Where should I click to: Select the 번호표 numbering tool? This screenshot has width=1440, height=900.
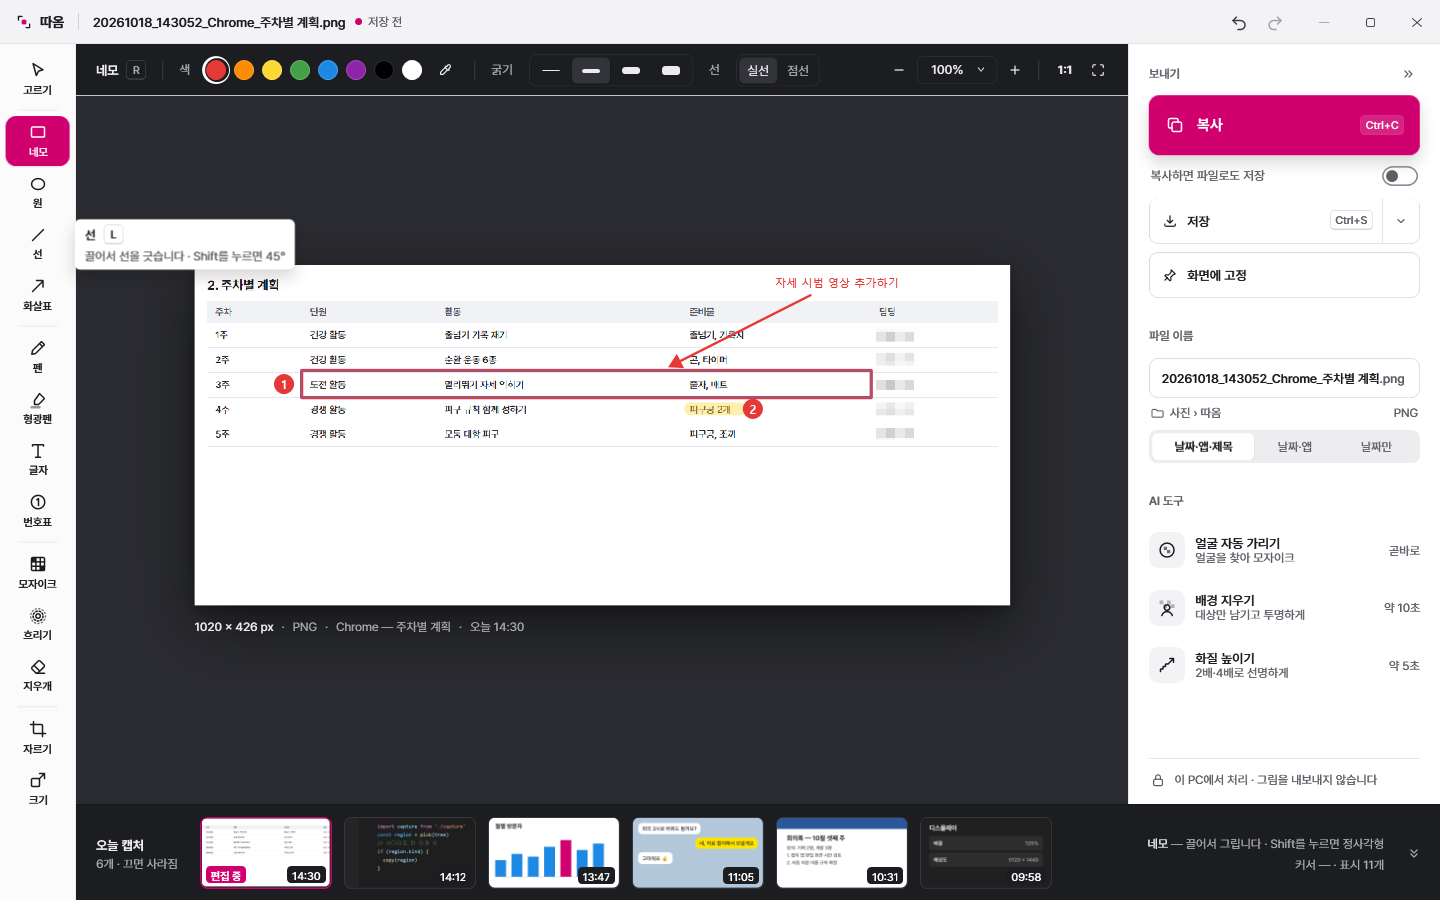pos(38,511)
